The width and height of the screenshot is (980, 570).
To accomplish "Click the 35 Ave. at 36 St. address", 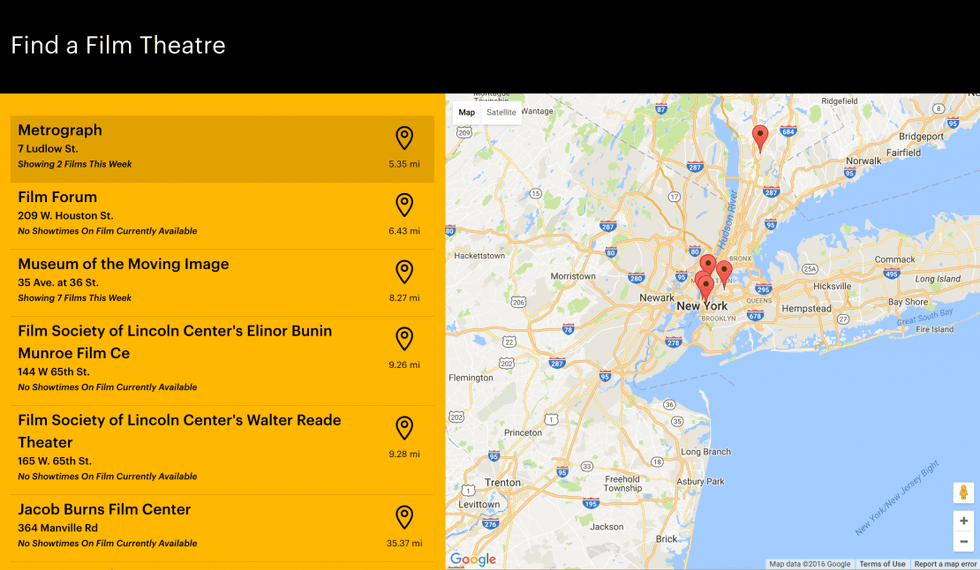I will click(x=58, y=282).
